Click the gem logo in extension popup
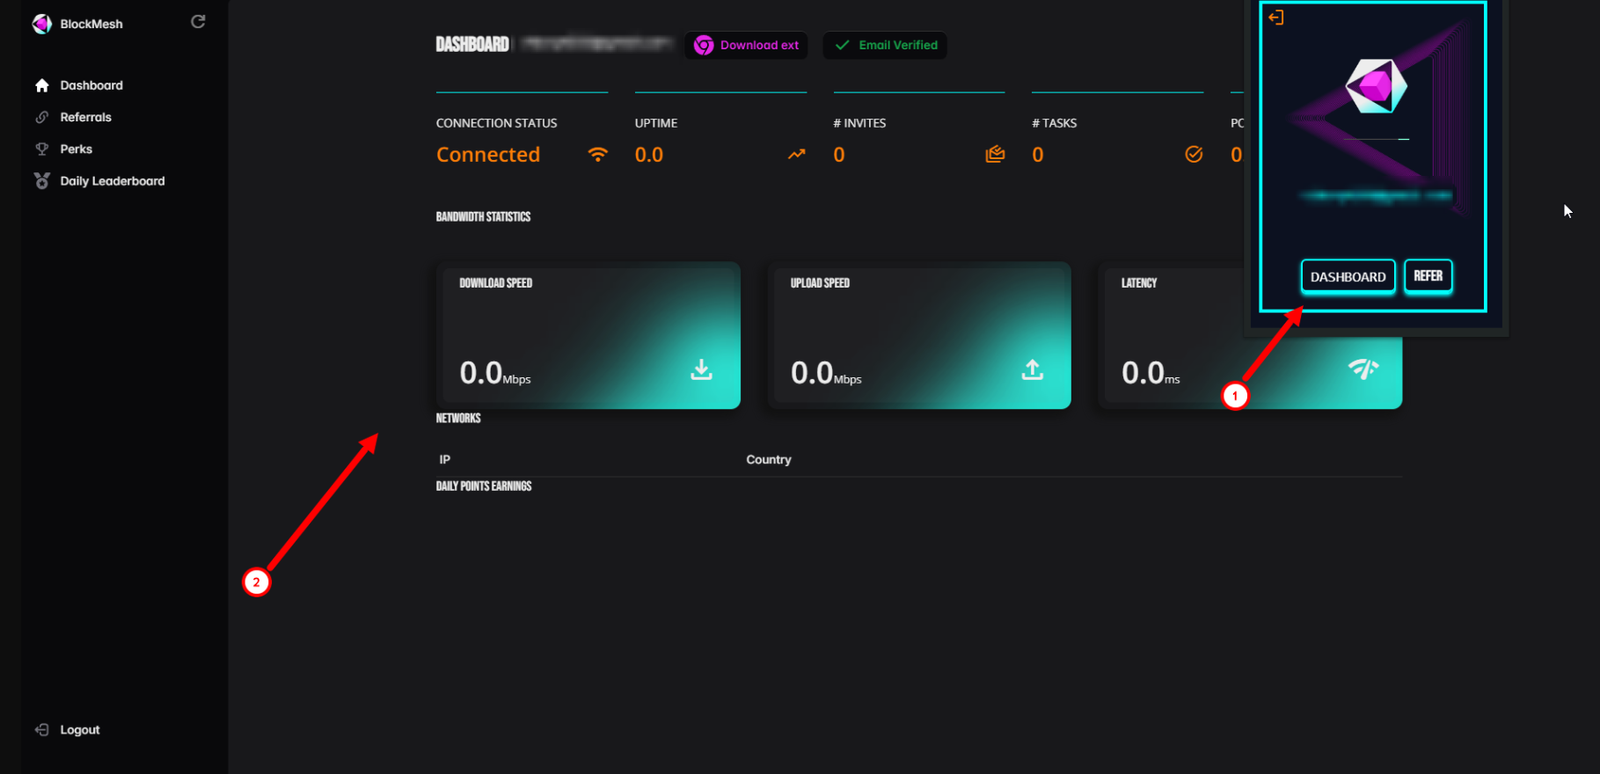1600x774 pixels. (1376, 87)
